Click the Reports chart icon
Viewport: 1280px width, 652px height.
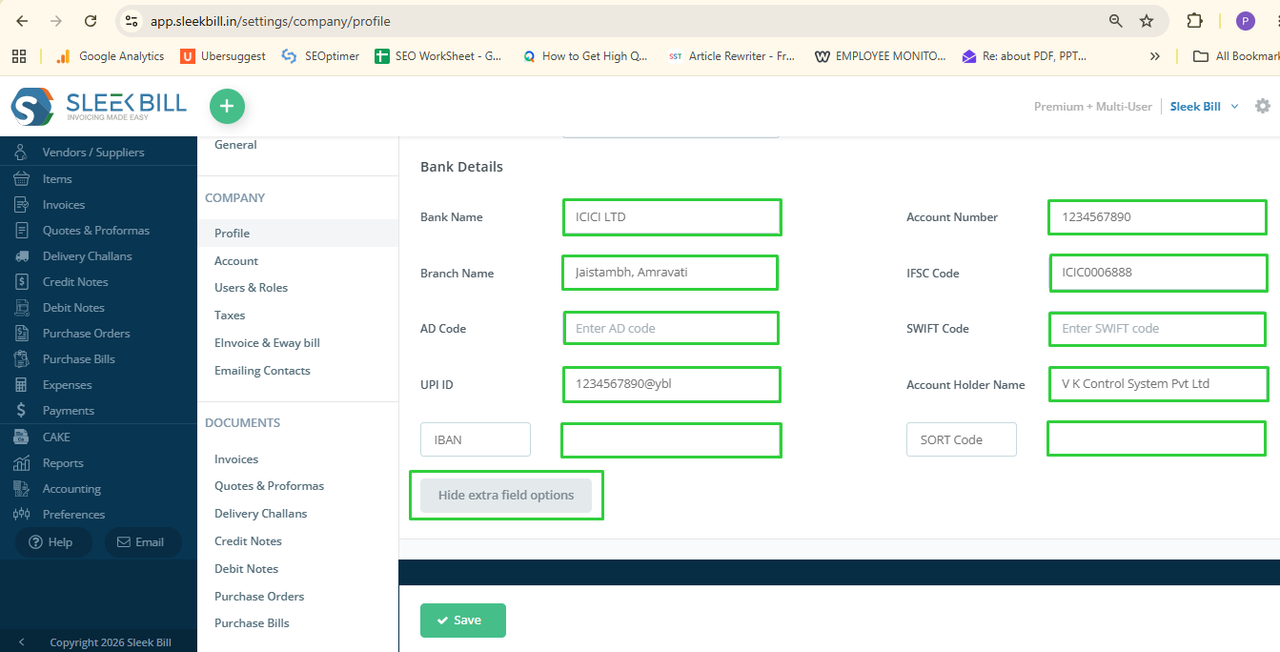point(21,463)
